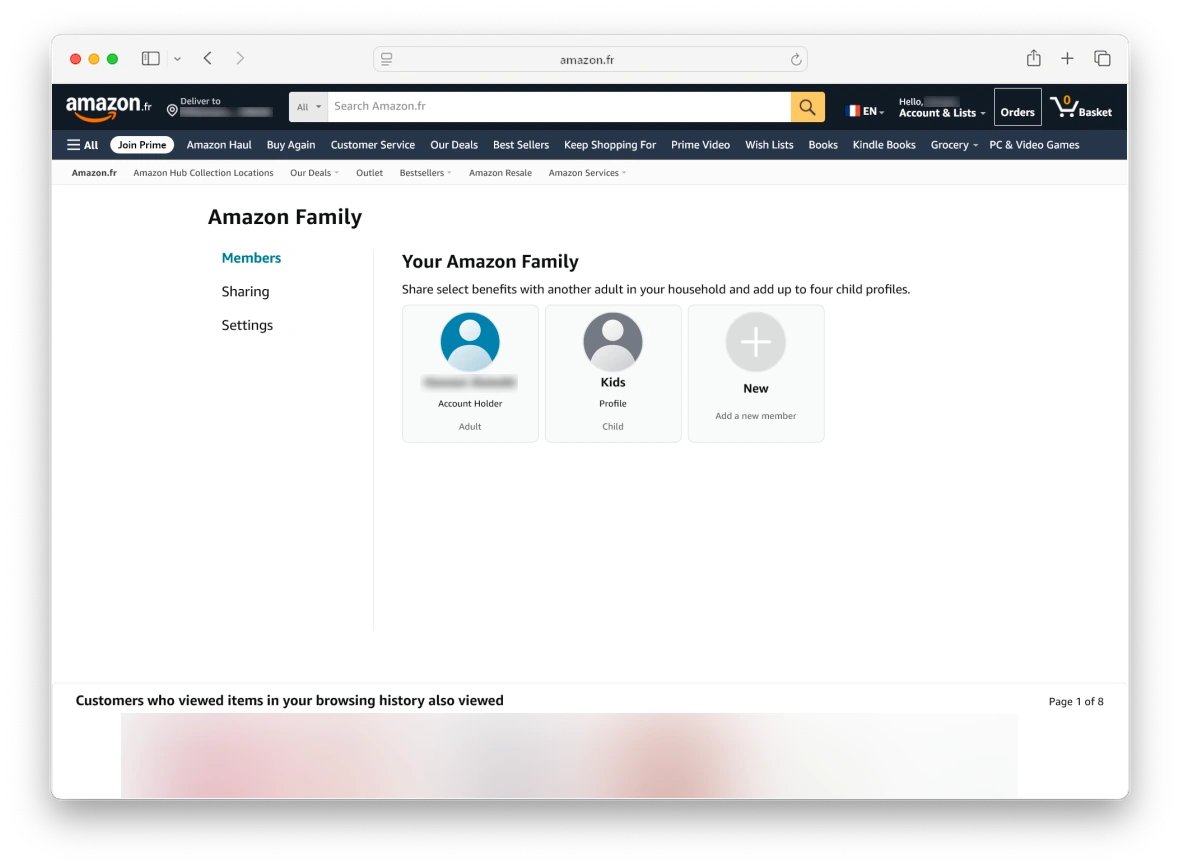Click the page settings icon in the address bar

(x=387, y=59)
